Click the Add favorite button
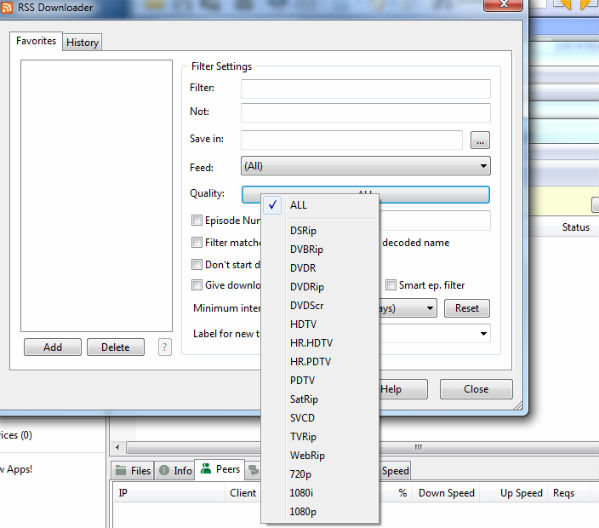The image size is (599, 528). pyautogui.click(x=53, y=347)
